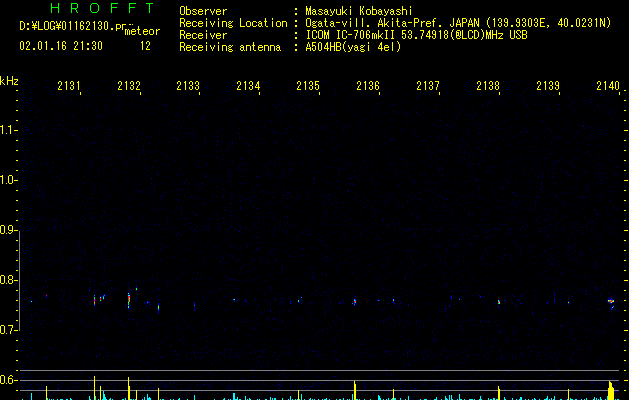The image size is (629, 400).
Task: Click the meteor count label
Action: click(142, 31)
